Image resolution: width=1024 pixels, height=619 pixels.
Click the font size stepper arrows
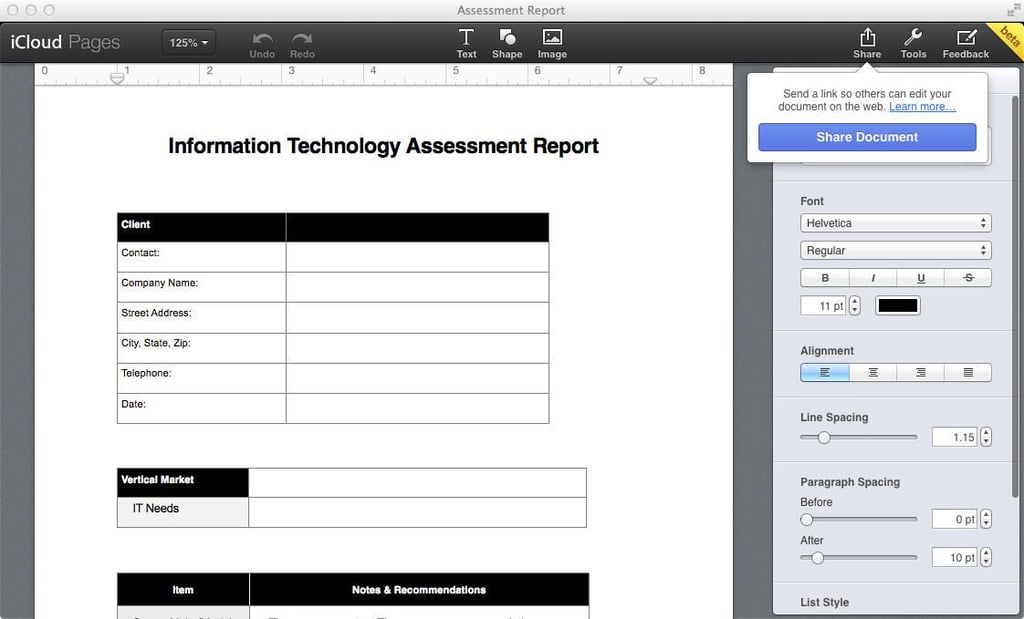(854, 306)
